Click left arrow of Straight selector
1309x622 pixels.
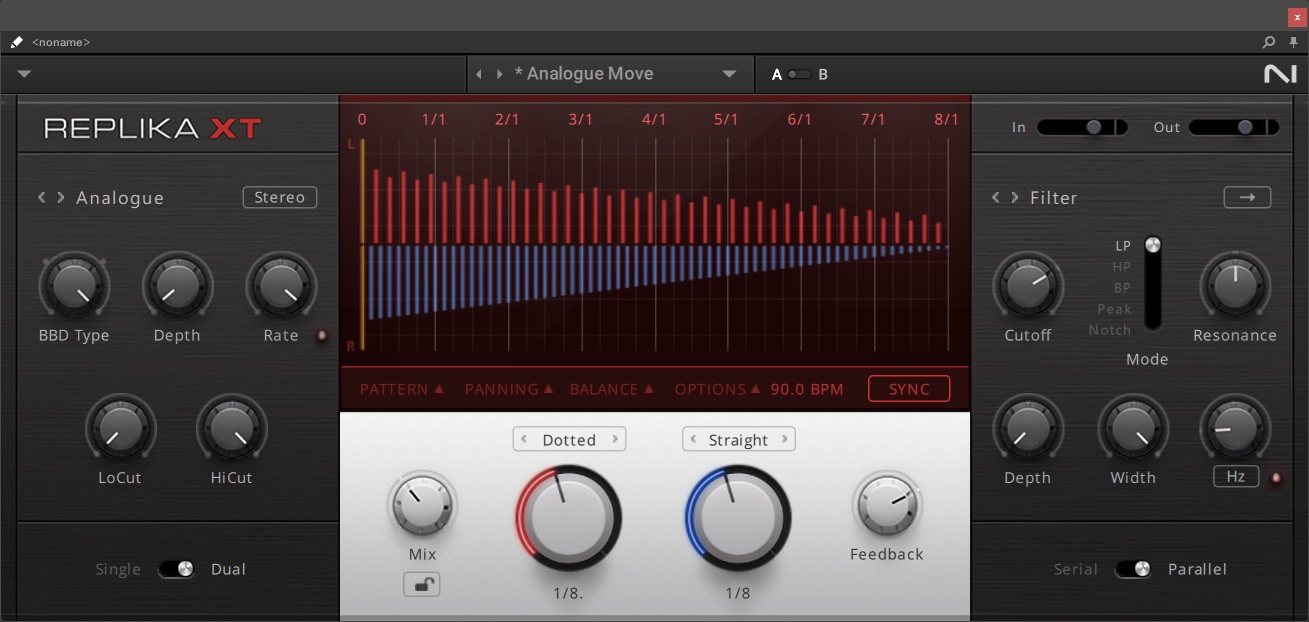click(692, 439)
